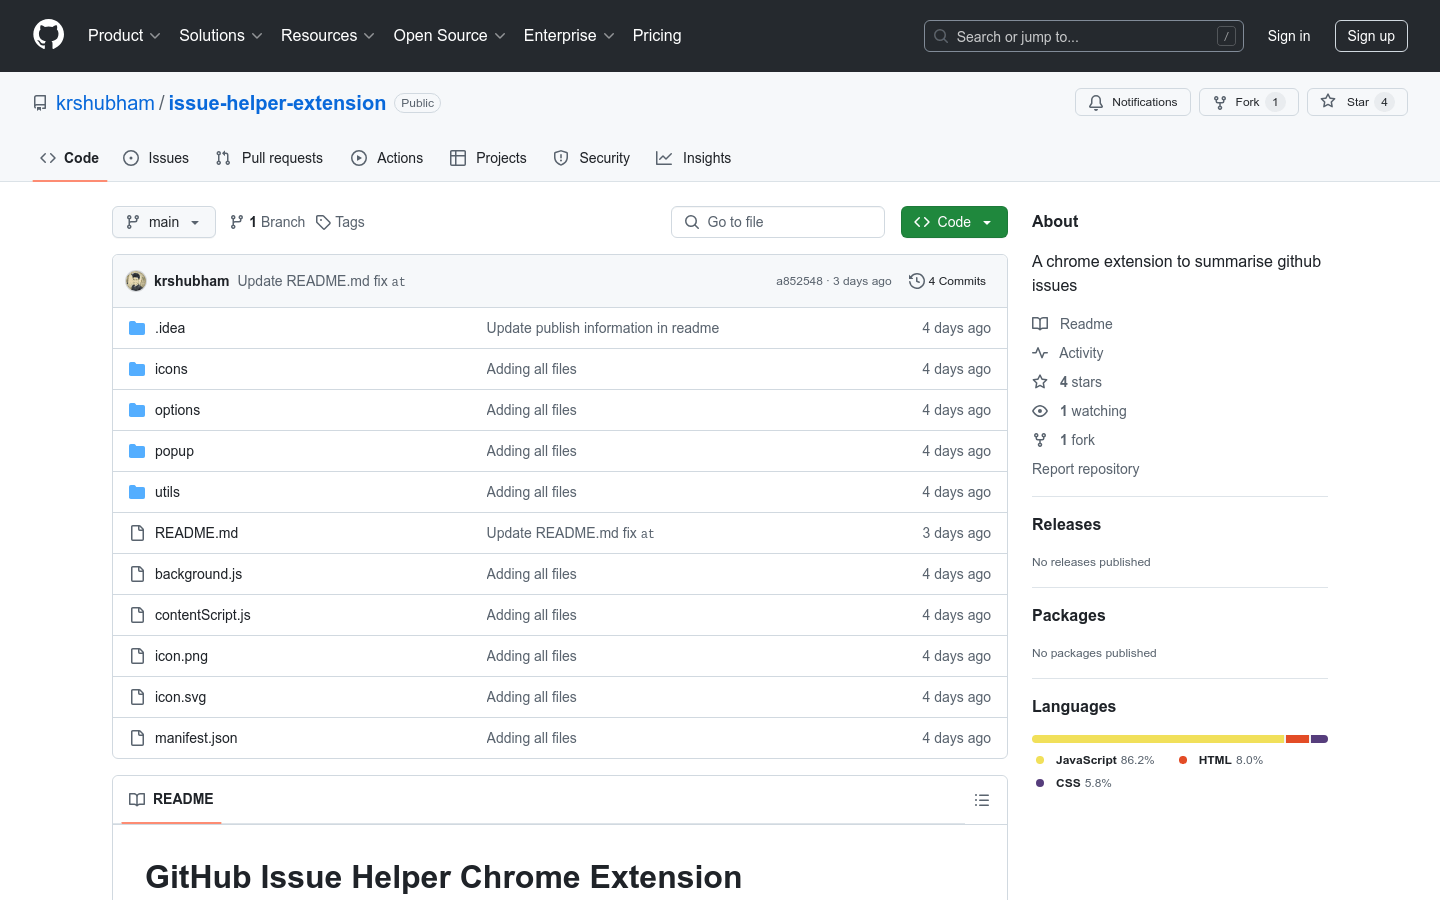Expand the Enterprise menu
Viewport: 1440px width, 900px height.
[x=569, y=36]
